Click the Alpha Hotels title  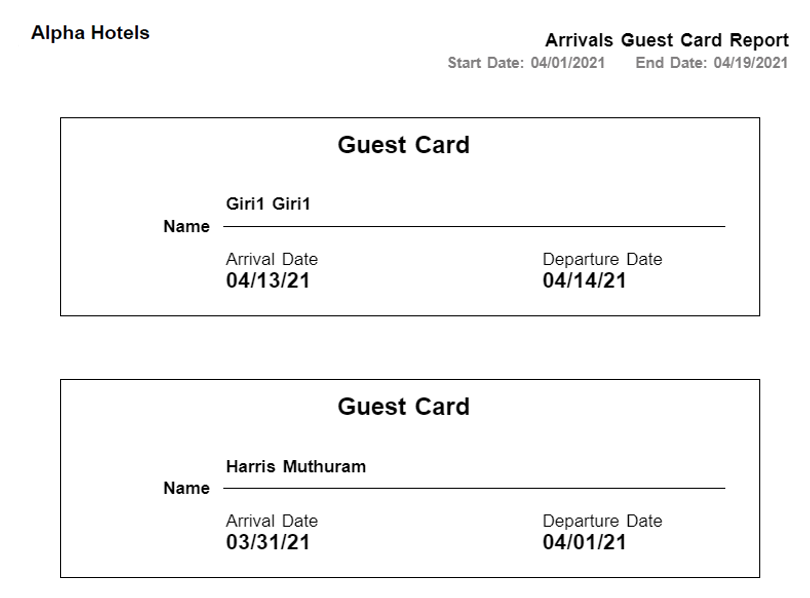tap(90, 33)
